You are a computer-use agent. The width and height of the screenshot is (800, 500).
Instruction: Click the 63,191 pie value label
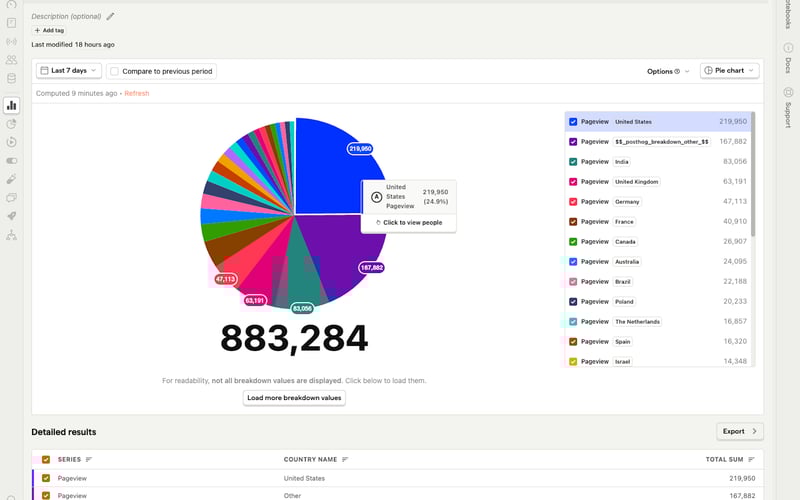(x=255, y=301)
